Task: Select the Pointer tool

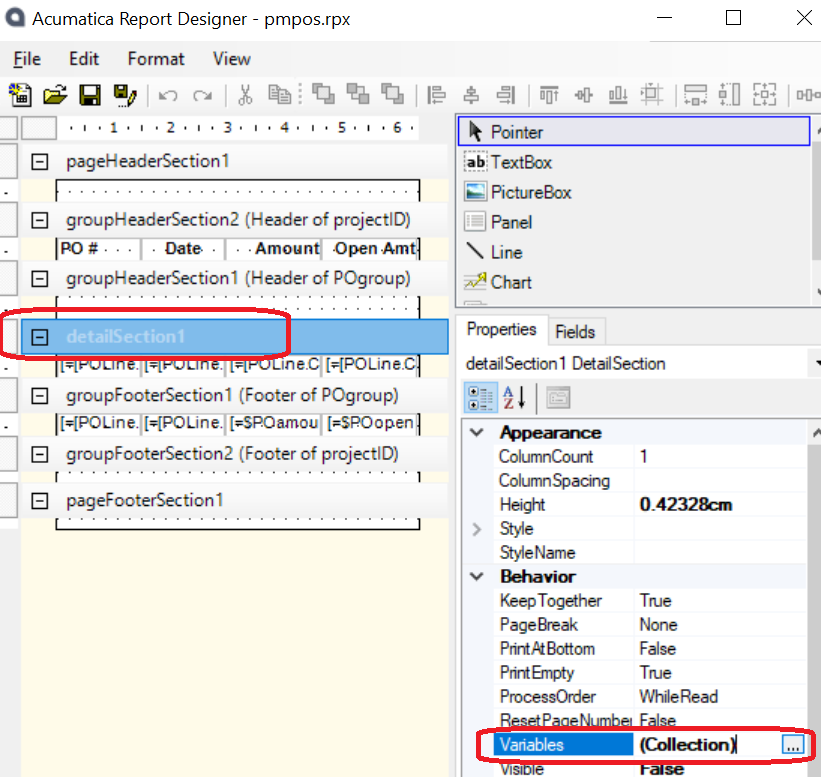Action: click(634, 131)
